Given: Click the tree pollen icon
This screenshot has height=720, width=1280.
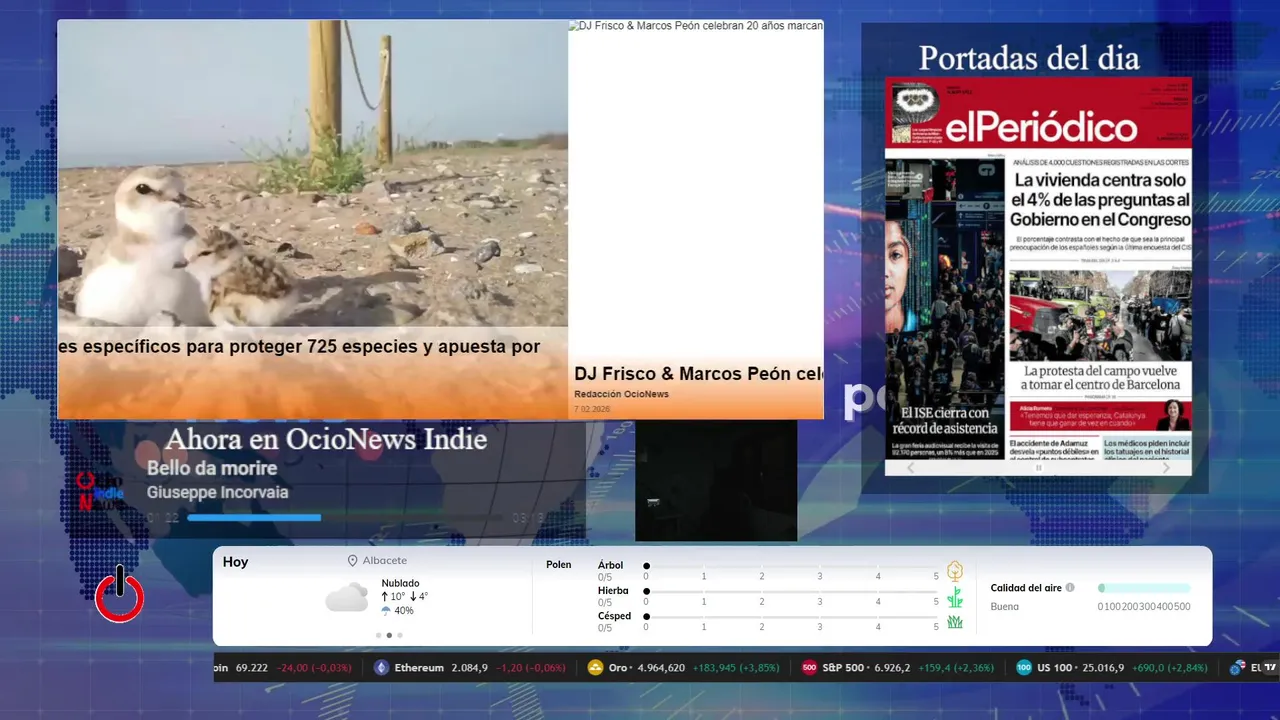Looking at the screenshot, I should tap(955, 571).
